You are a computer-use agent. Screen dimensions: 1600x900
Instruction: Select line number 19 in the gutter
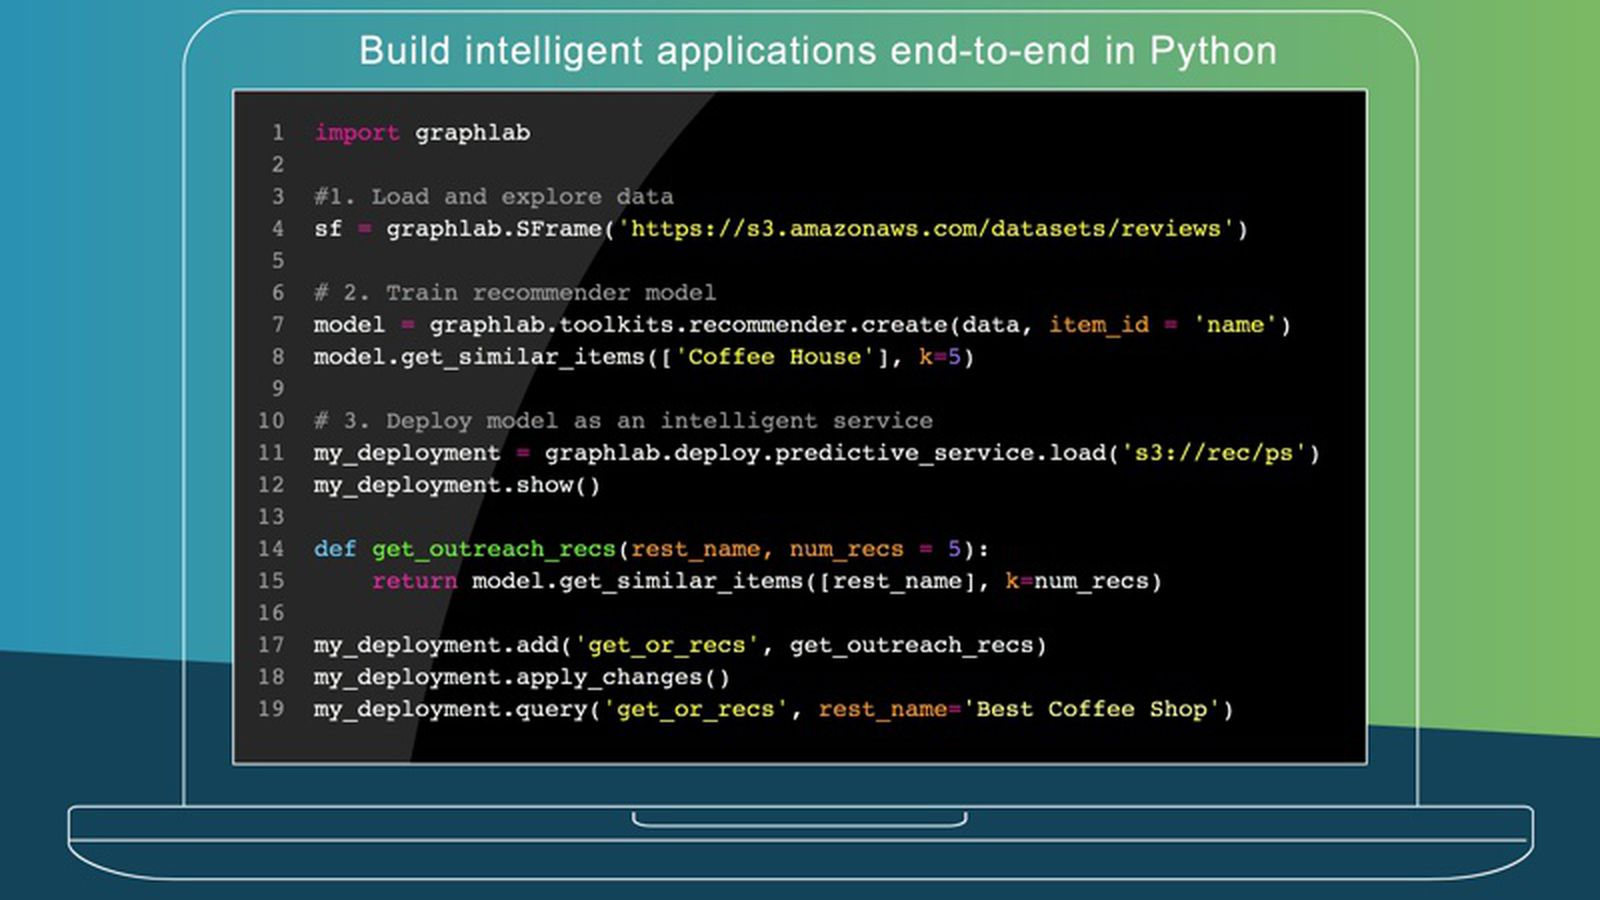click(x=271, y=709)
